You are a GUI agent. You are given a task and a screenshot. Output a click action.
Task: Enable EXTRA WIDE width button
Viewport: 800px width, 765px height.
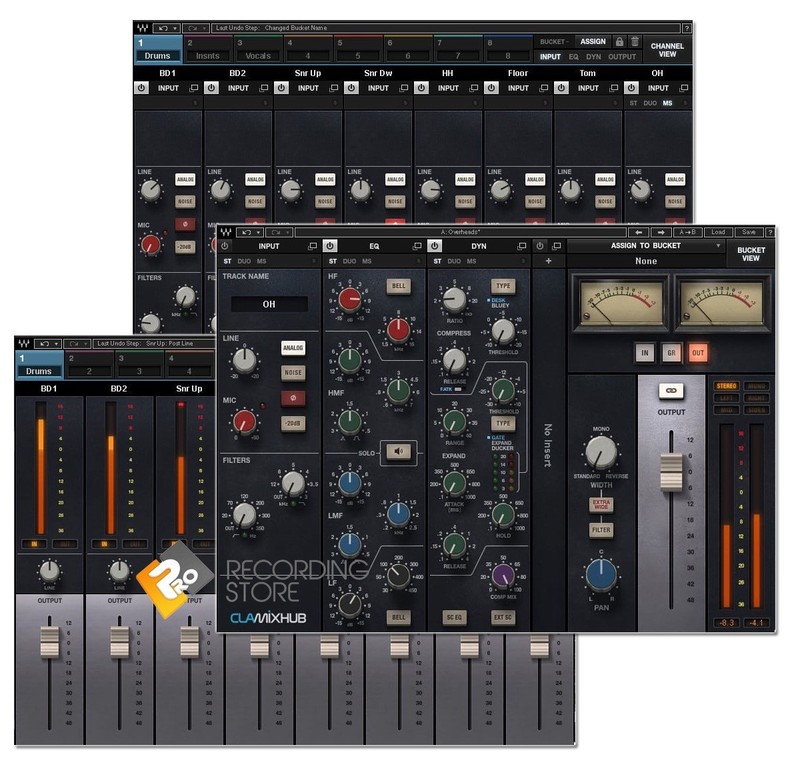coord(601,505)
